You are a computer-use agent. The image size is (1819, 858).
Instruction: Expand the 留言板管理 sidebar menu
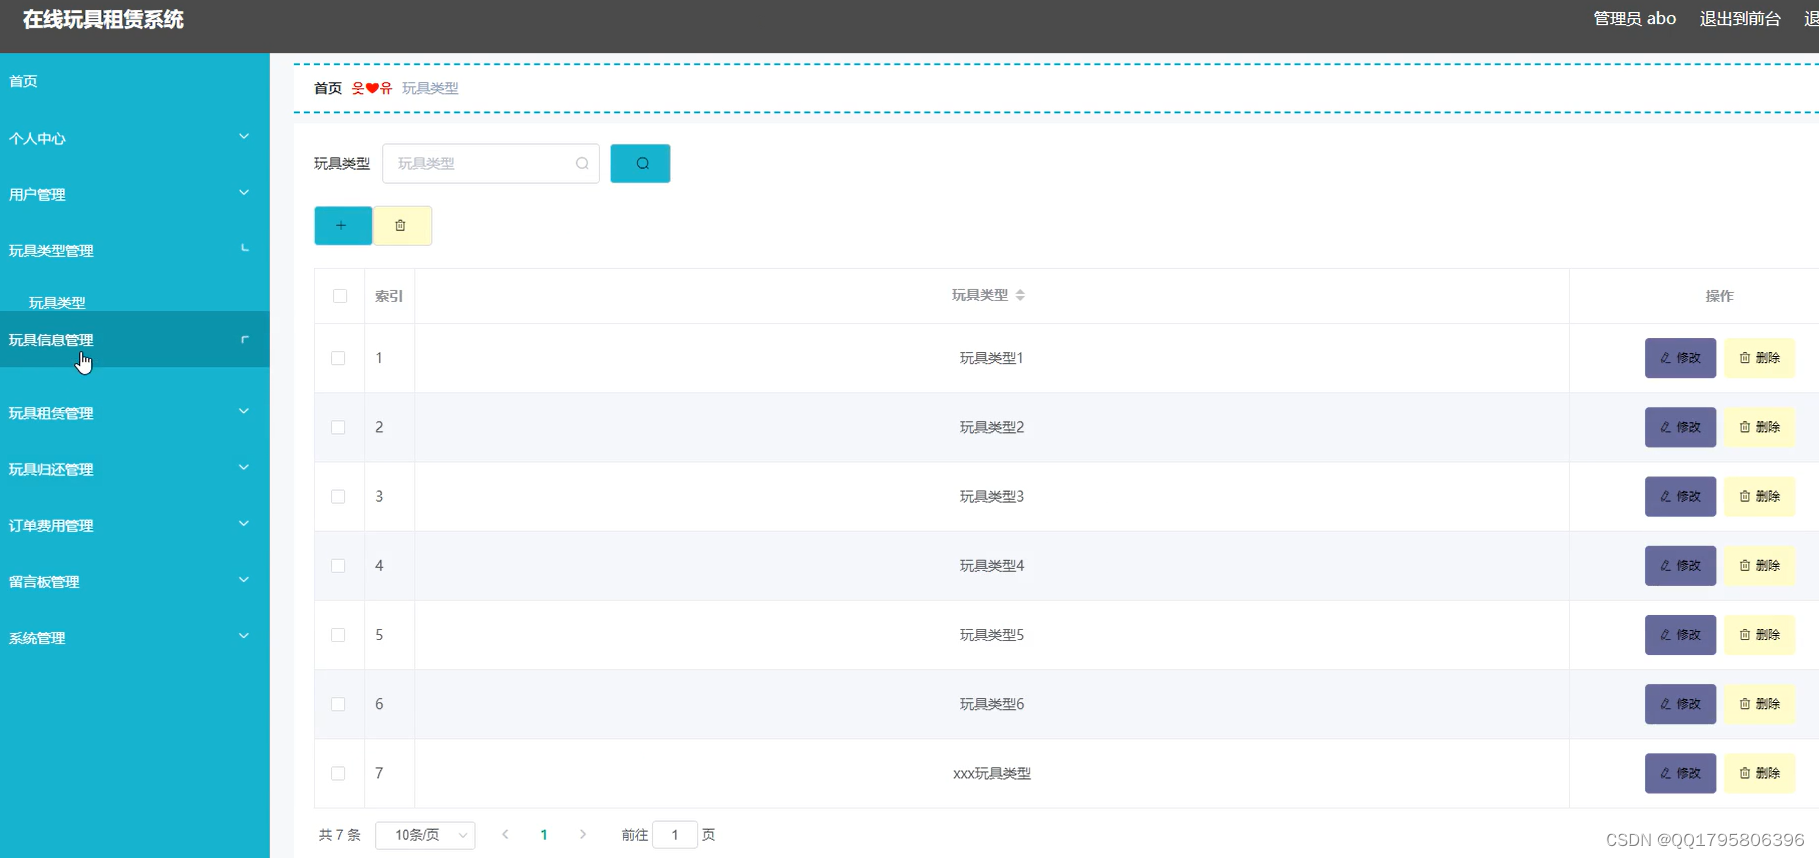point(134,581)
